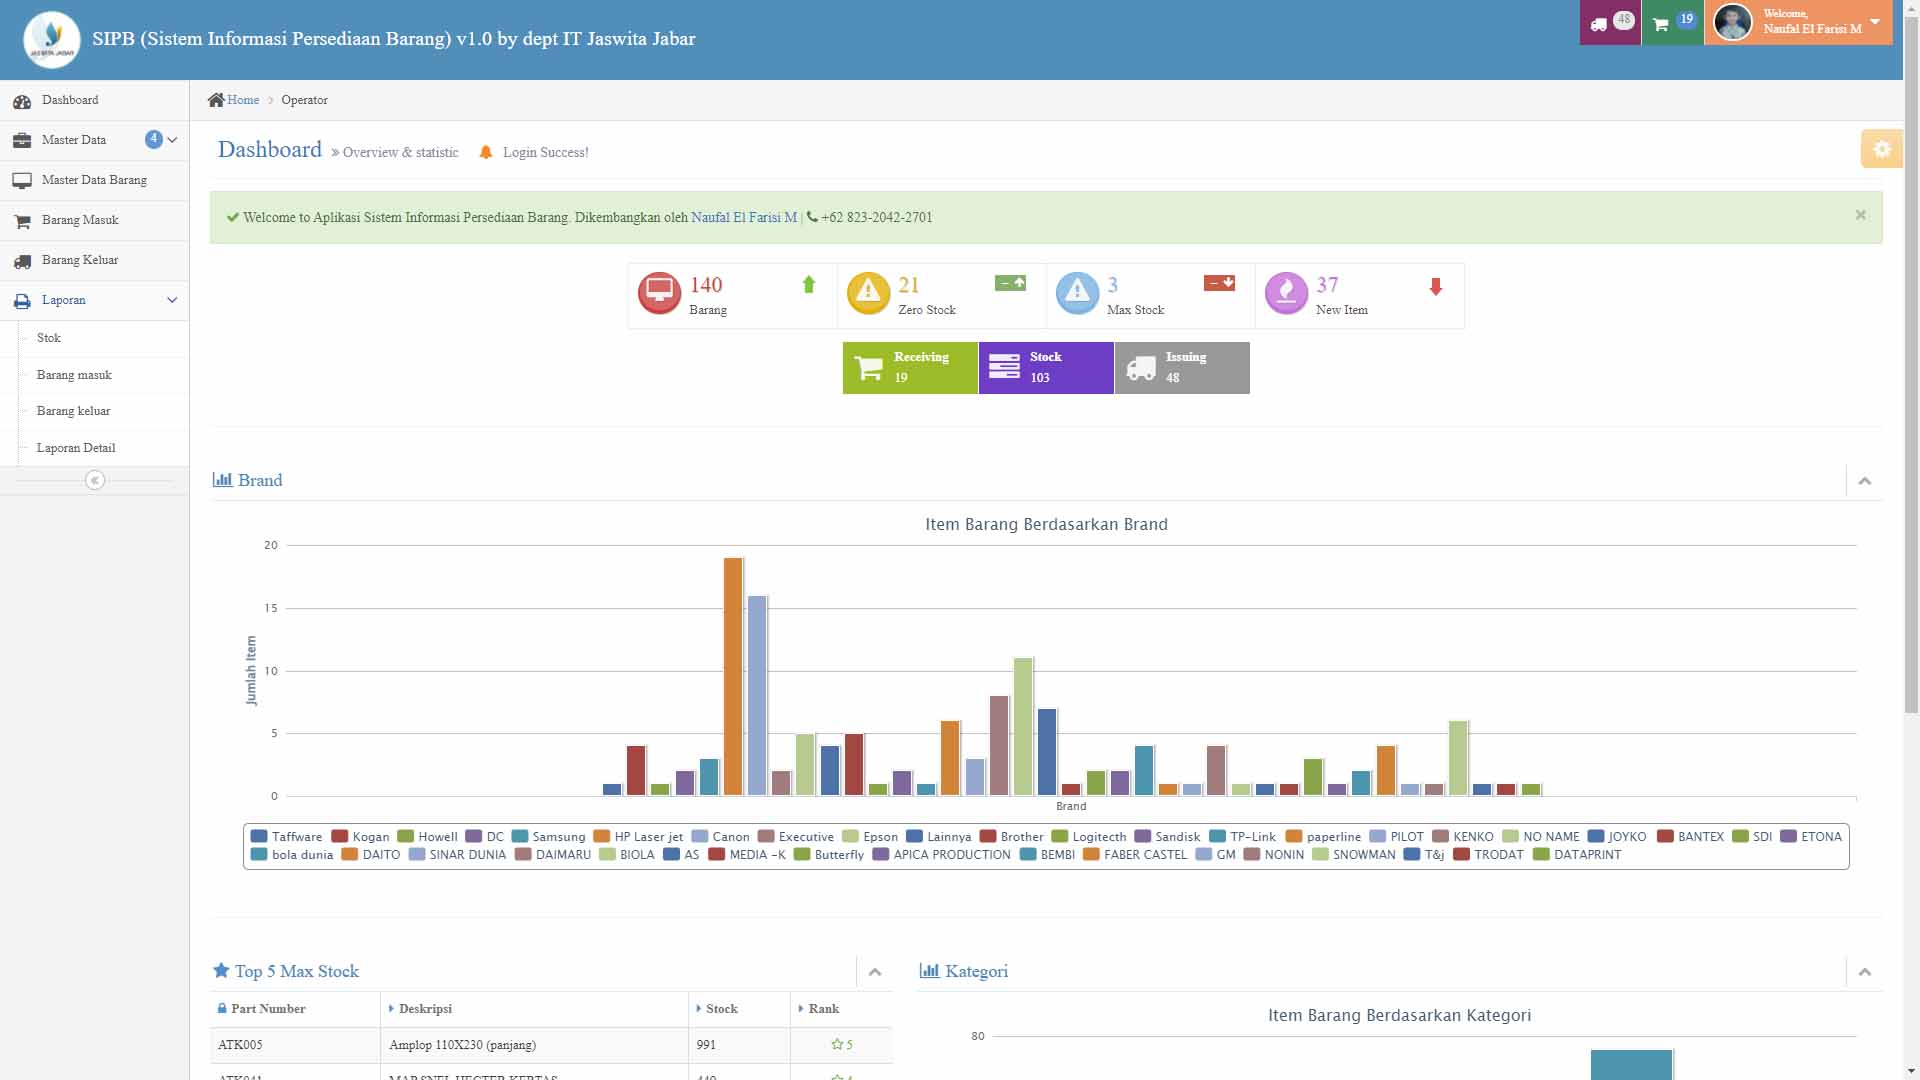Click the purple Stock 103 button
Image resolution: width=1920 pixels, height=1080 pixels.
click(x=1045, y=368)
